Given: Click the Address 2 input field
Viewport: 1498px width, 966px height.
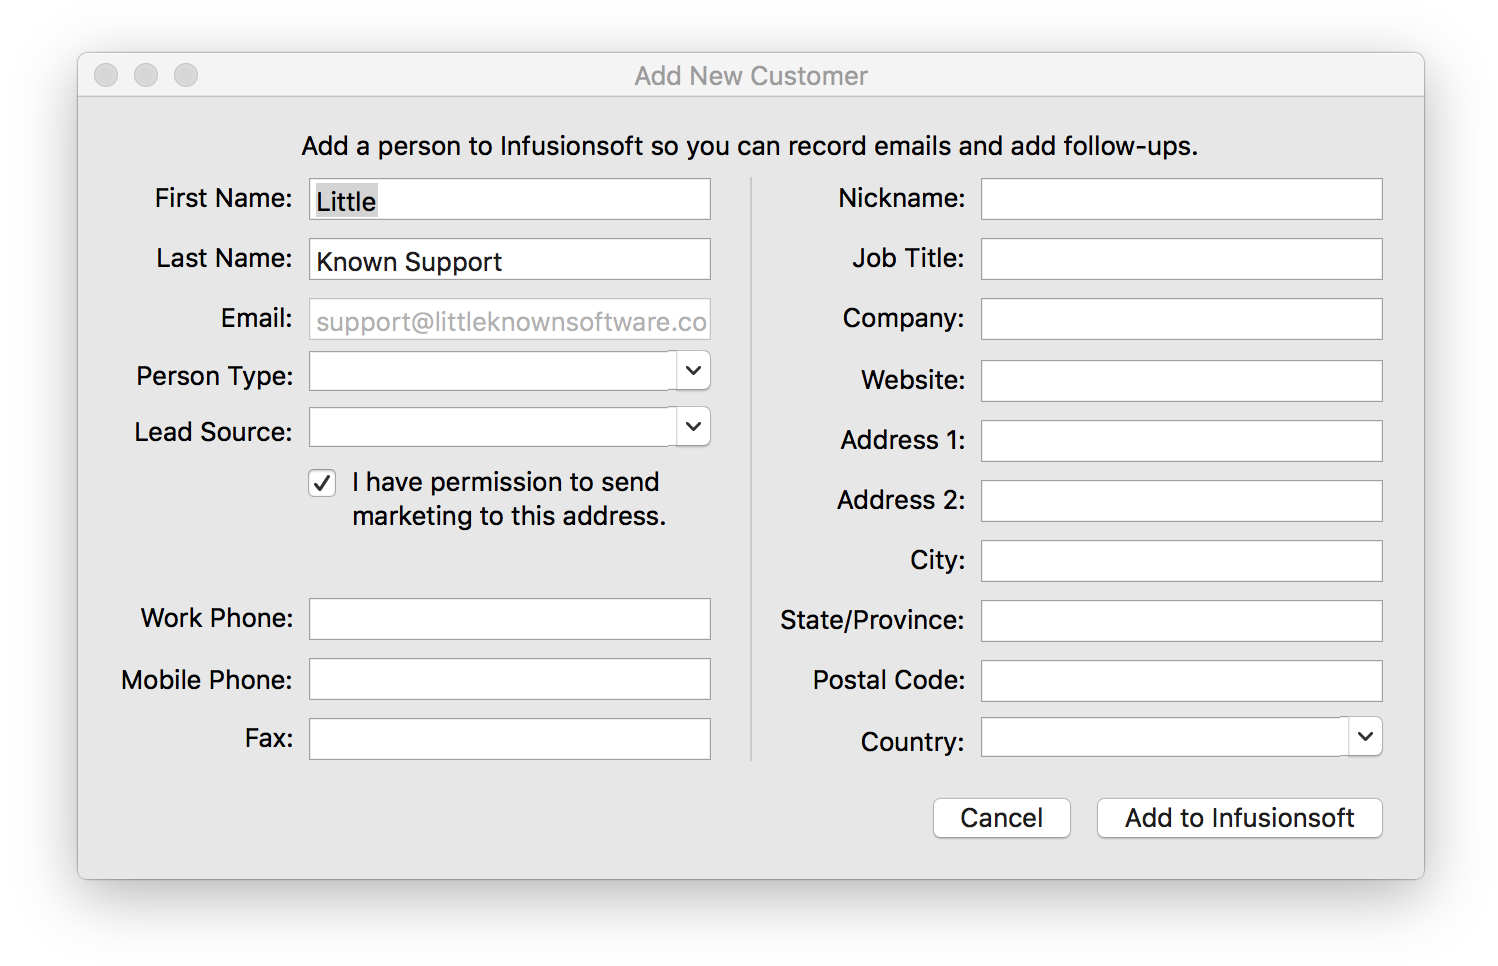Looking at the screenshot, I should click(1182, 501).
